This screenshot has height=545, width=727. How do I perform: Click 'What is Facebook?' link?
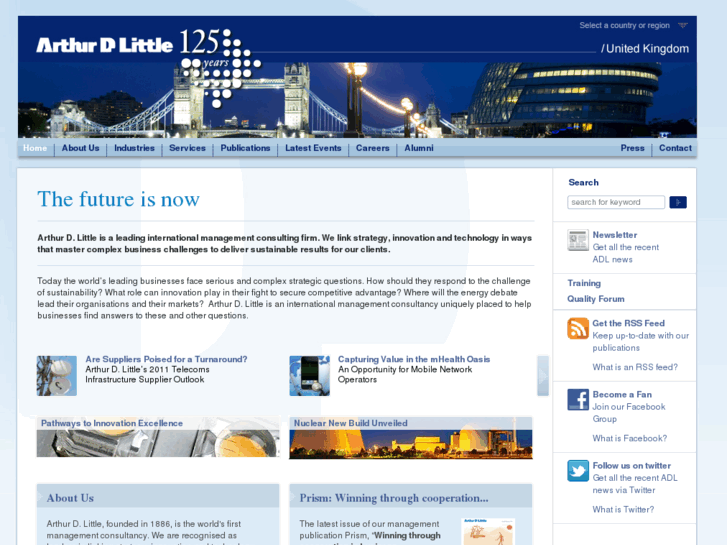coord(629,438)
